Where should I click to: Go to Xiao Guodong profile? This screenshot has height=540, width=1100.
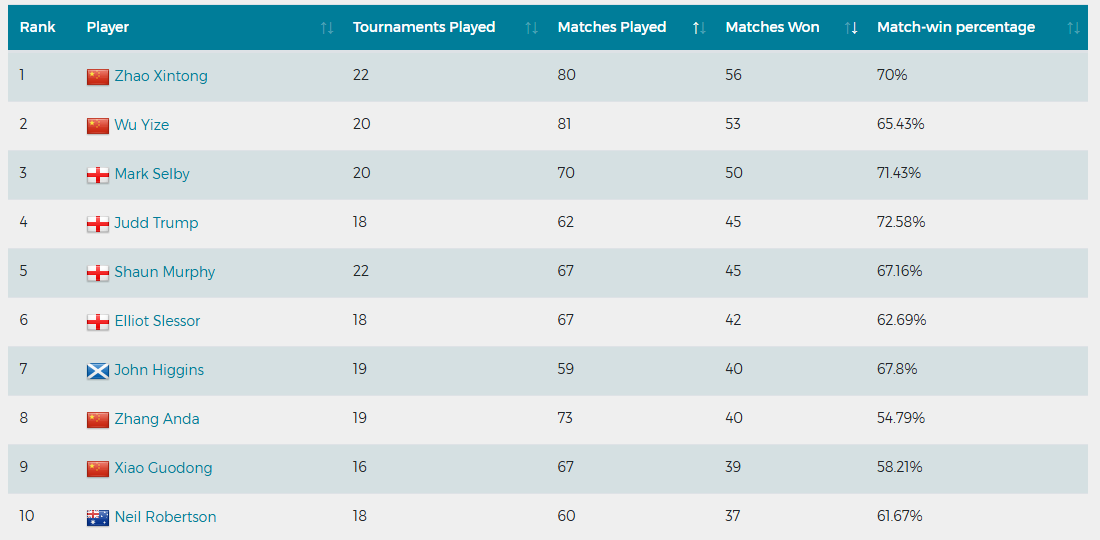point(163,468)
